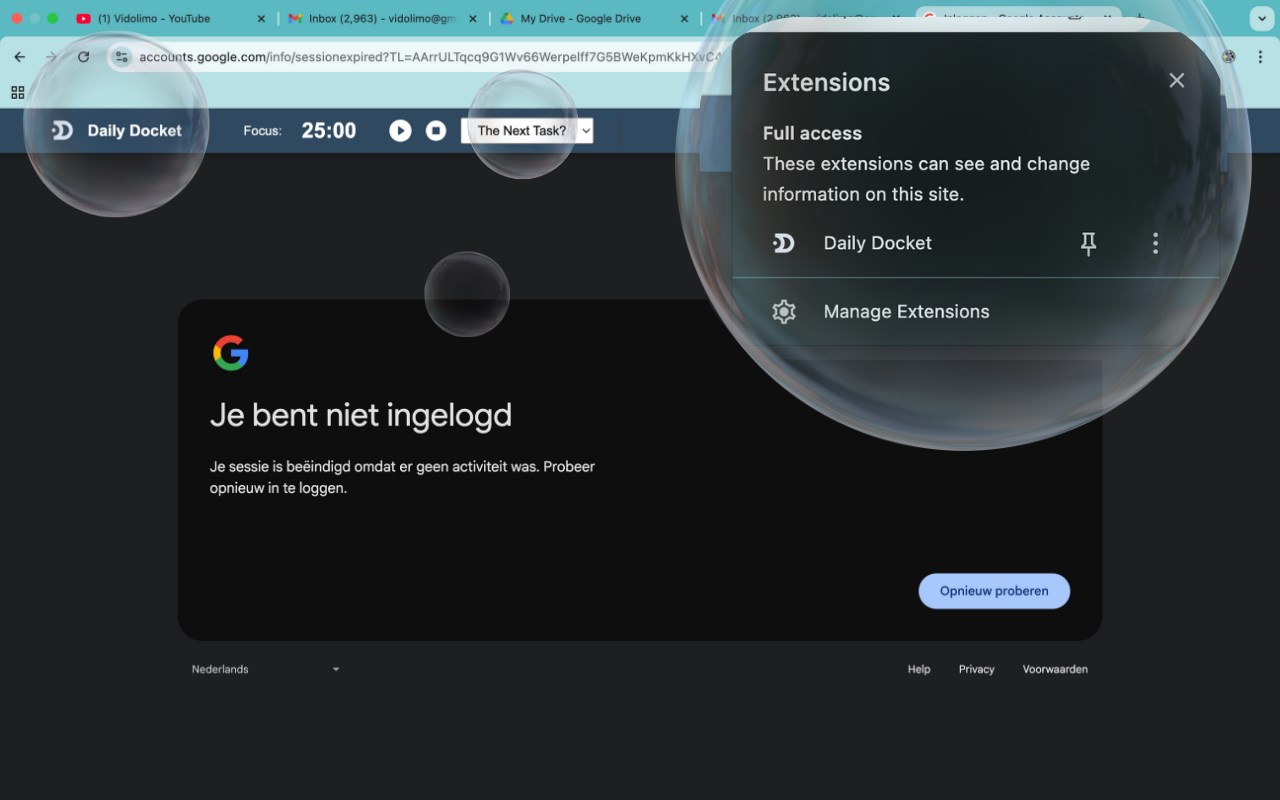Click the address bar URL
The height and width of the screenshot is (800, 1280).
430,57
